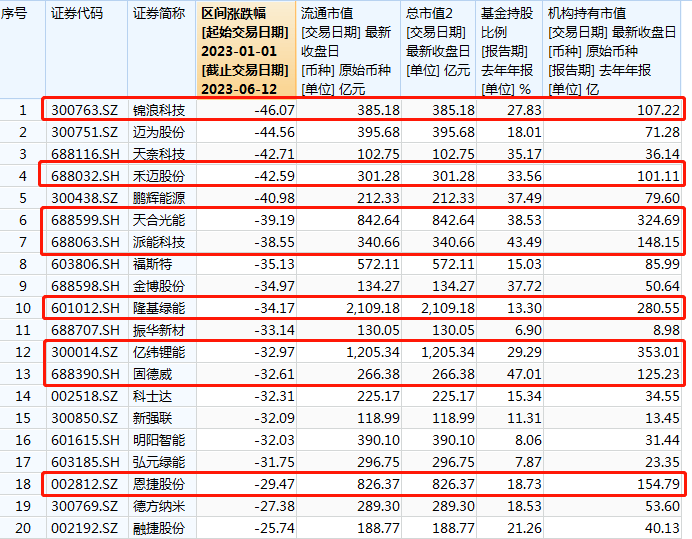This screenshot has width=692, height=539.
Task: Select stock name 新强联
Action: pyautogui.click(x=152, y=418)
